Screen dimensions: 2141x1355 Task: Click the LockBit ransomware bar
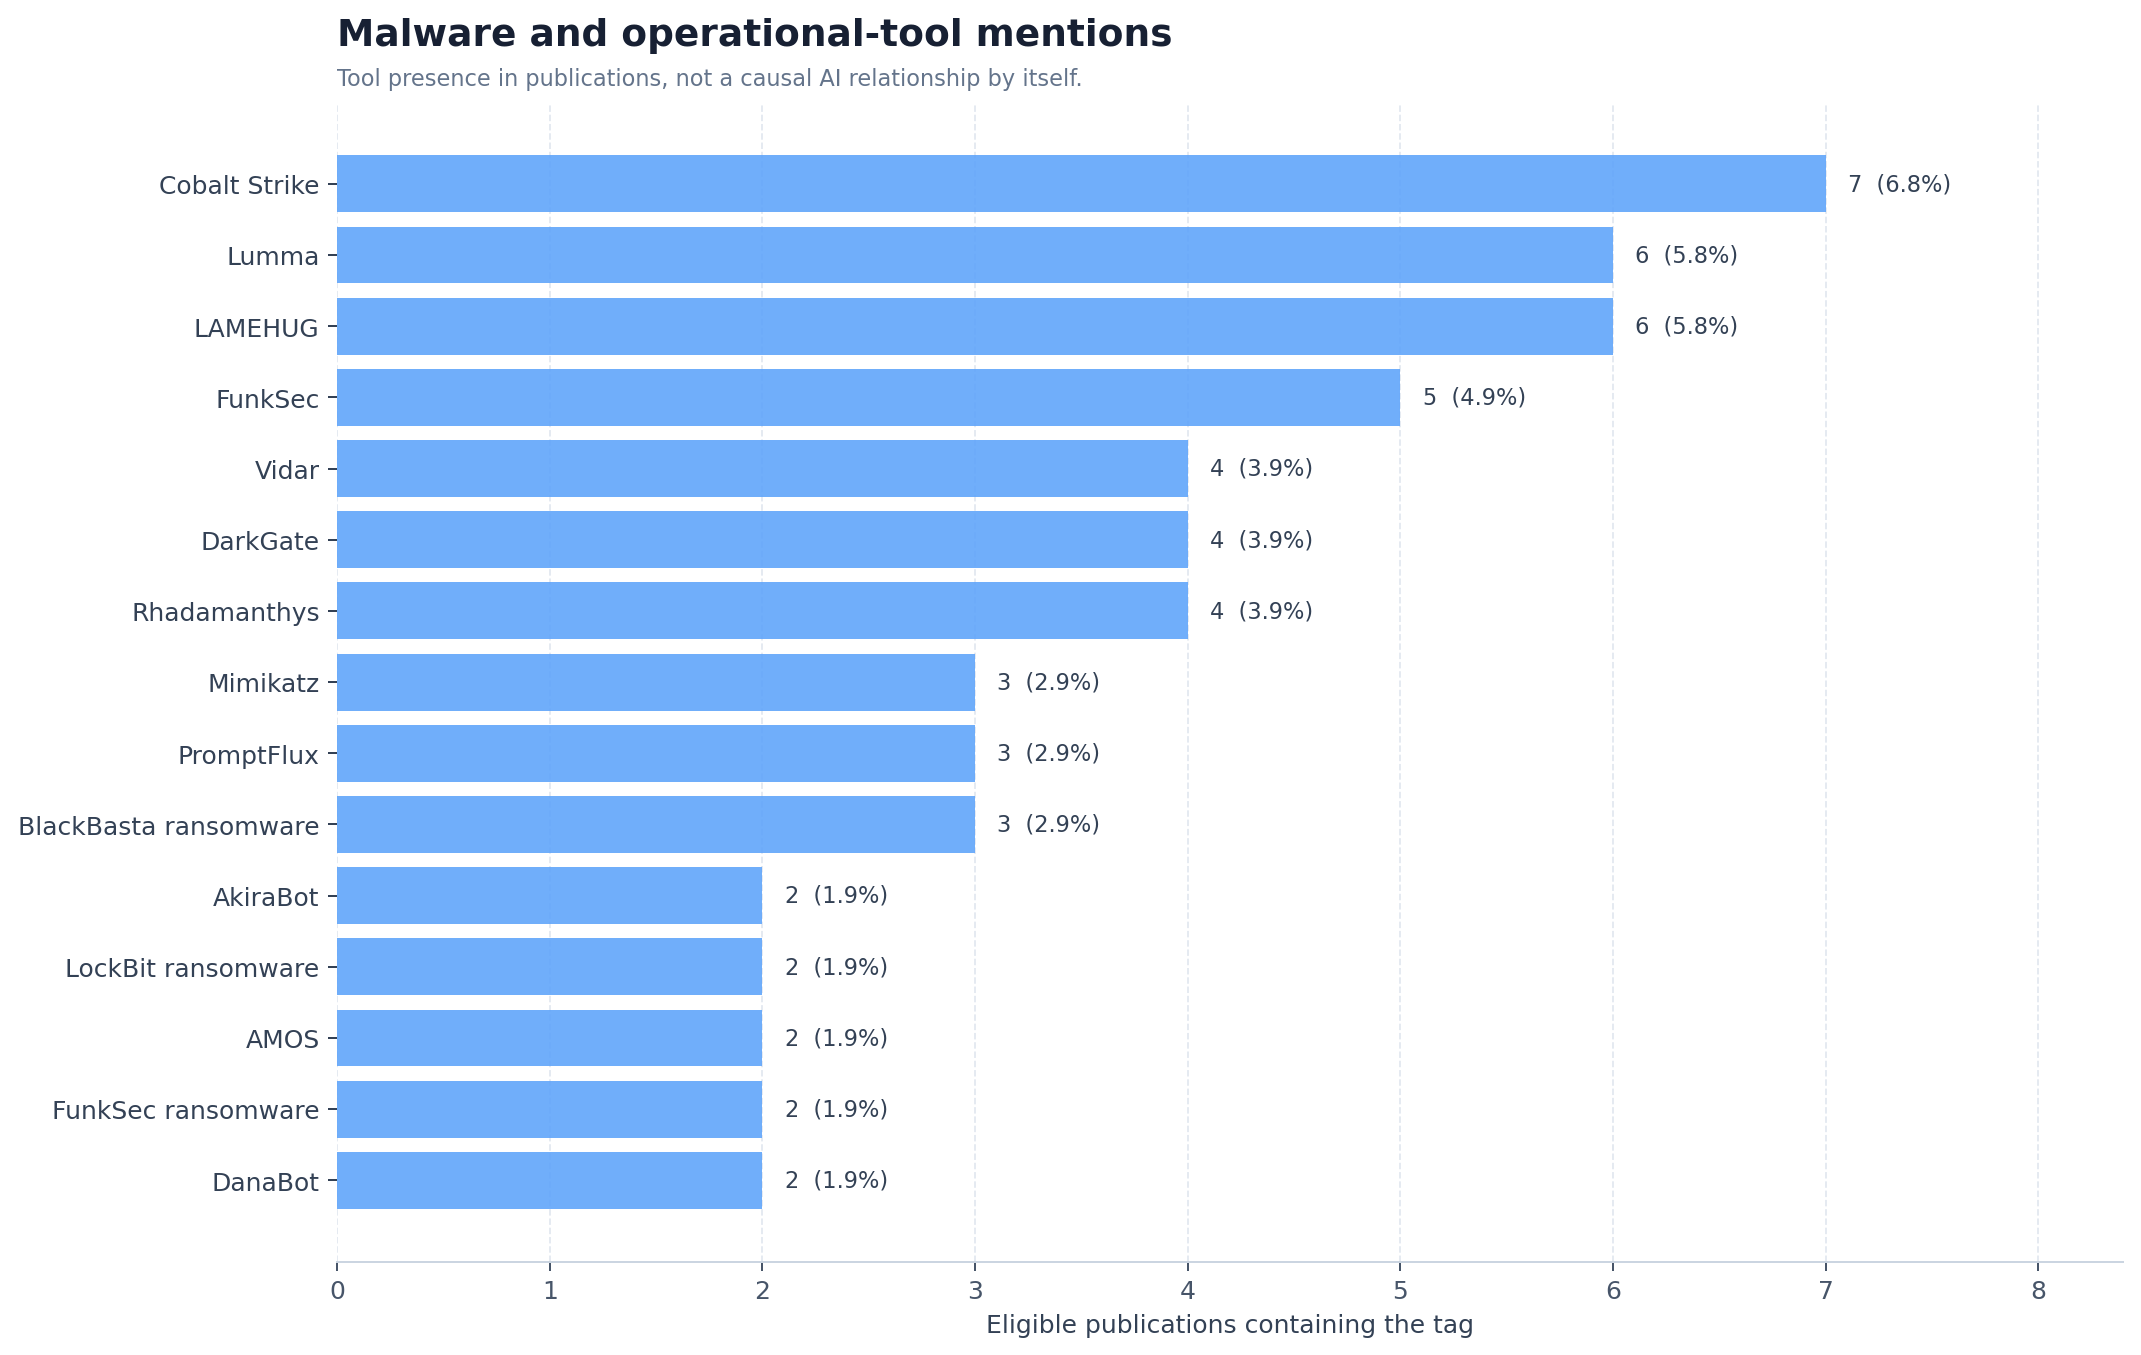(549, 966)
